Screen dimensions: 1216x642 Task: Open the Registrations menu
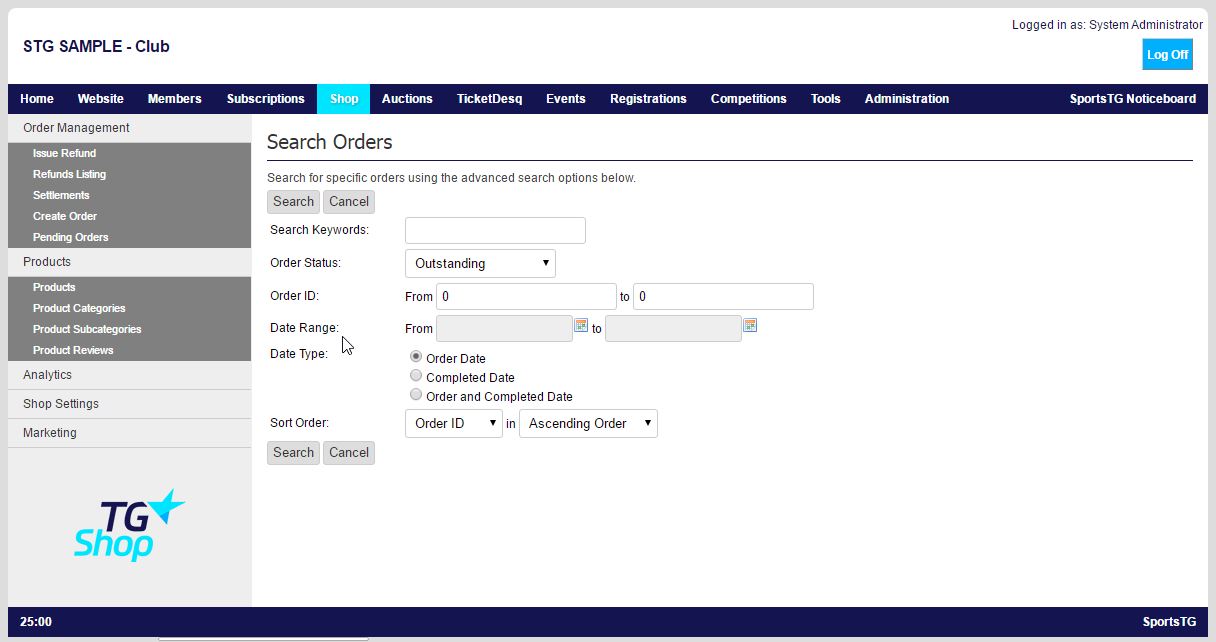pos(648,99)
